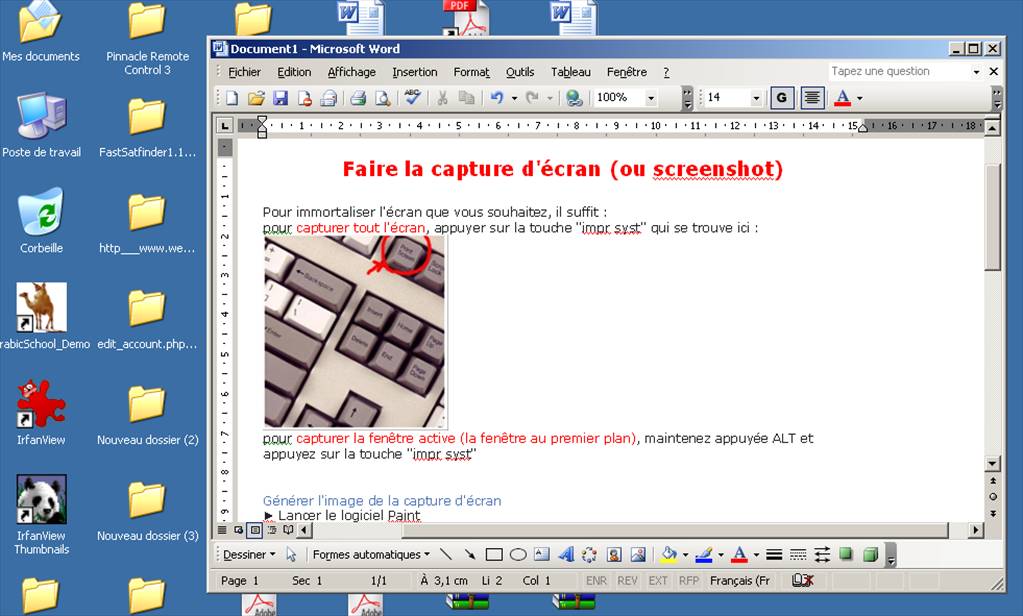Apply 3D style green cube icon
The height and width of the screenshot is (616, 1023).
point(870,555)
